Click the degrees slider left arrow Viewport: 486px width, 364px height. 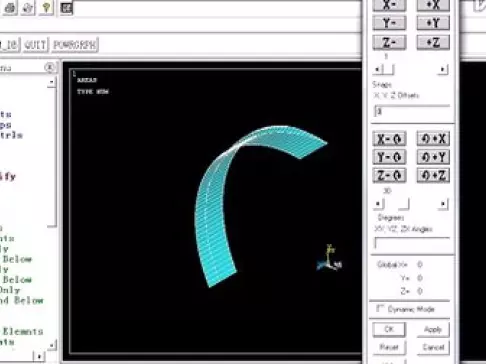pos(378,204)
